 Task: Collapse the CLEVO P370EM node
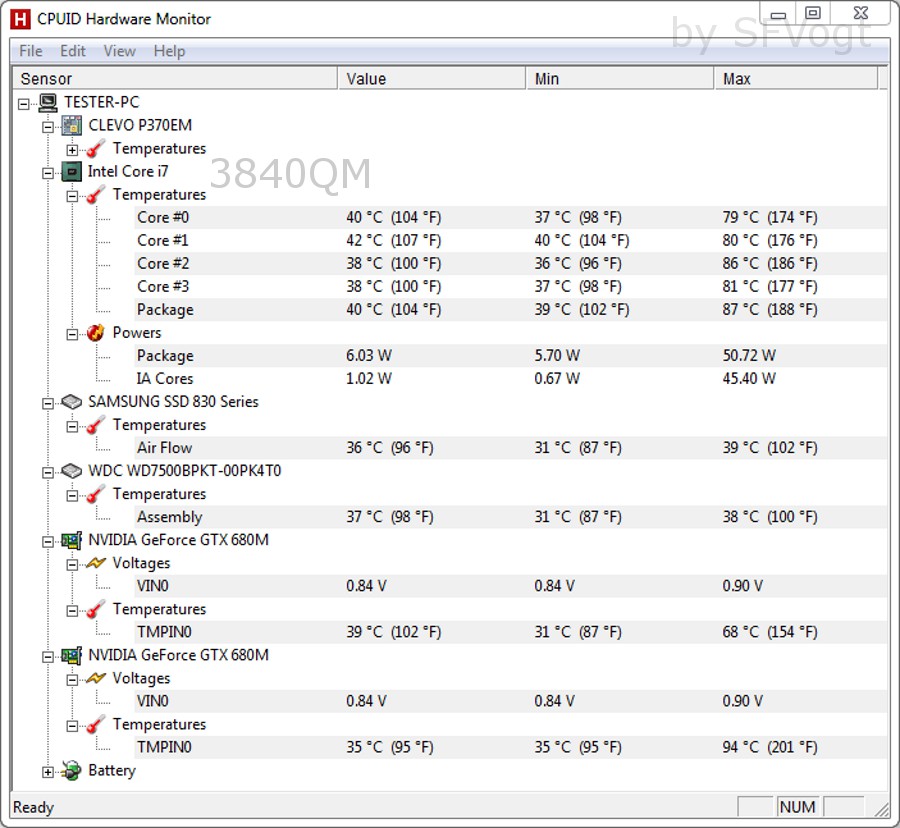48,127
